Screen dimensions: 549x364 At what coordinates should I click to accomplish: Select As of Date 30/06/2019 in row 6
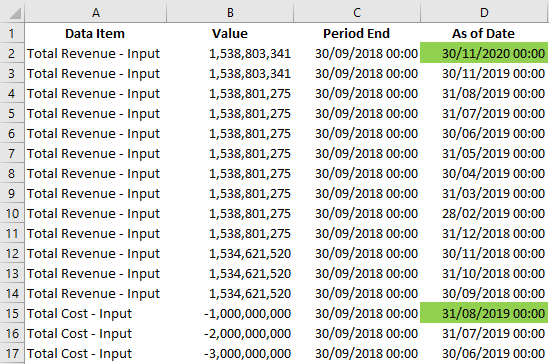pos(484,133)
